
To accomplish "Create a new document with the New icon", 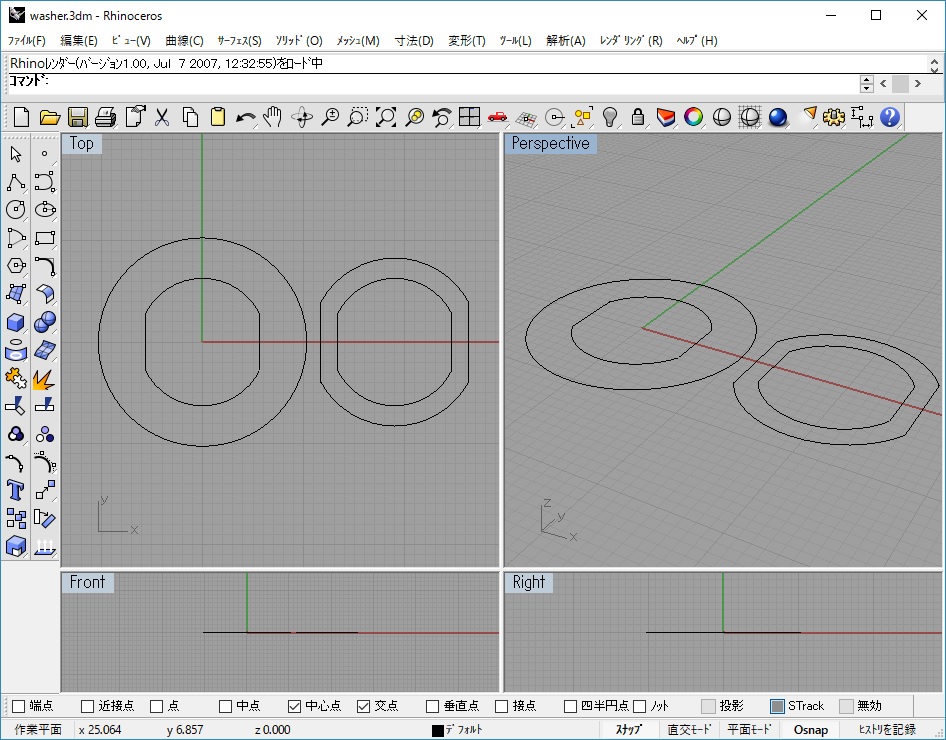I will (x=21, y=117).
